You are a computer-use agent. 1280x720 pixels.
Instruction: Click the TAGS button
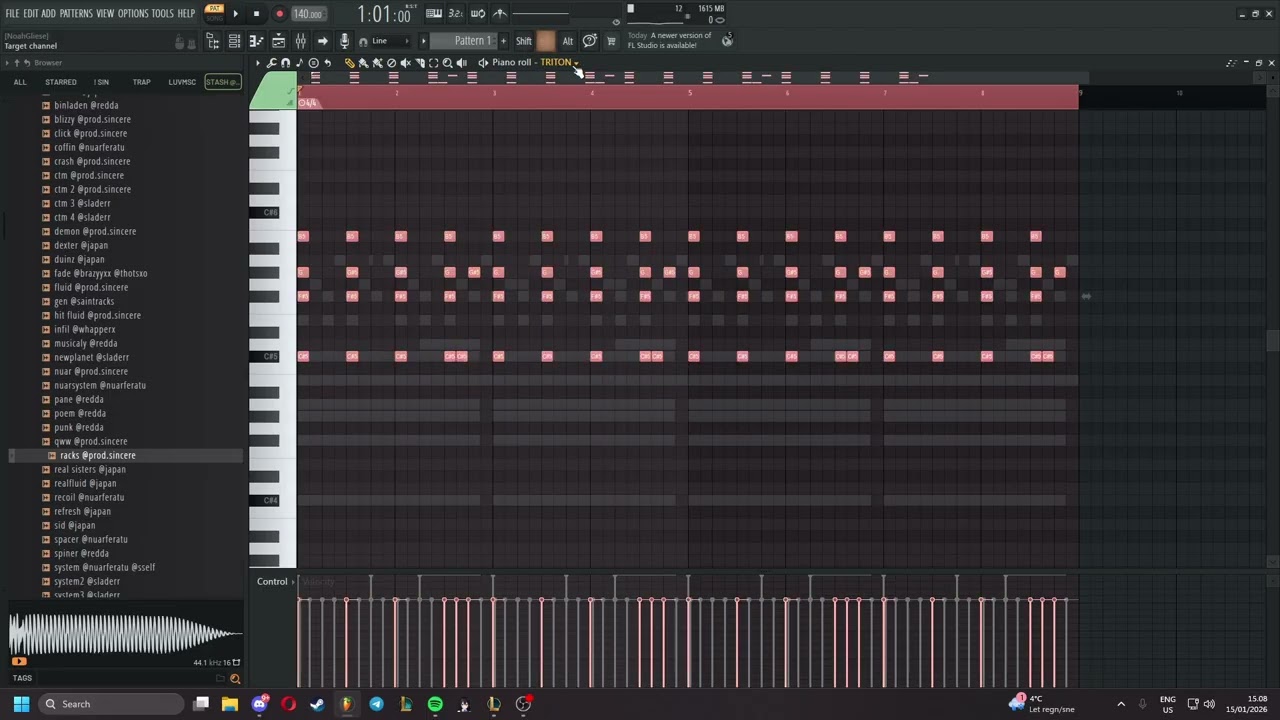click(x=22, y=678)
